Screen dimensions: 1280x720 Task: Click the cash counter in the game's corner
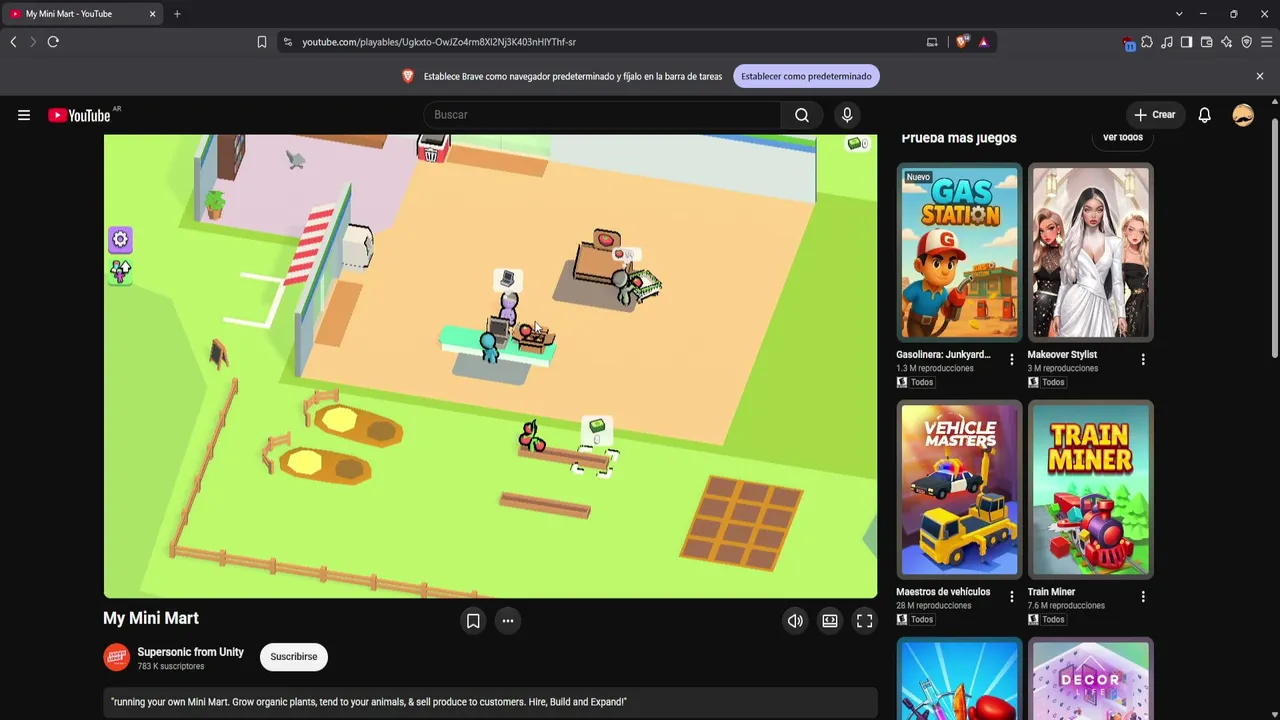pyautogui.click(x=857, y=144)
